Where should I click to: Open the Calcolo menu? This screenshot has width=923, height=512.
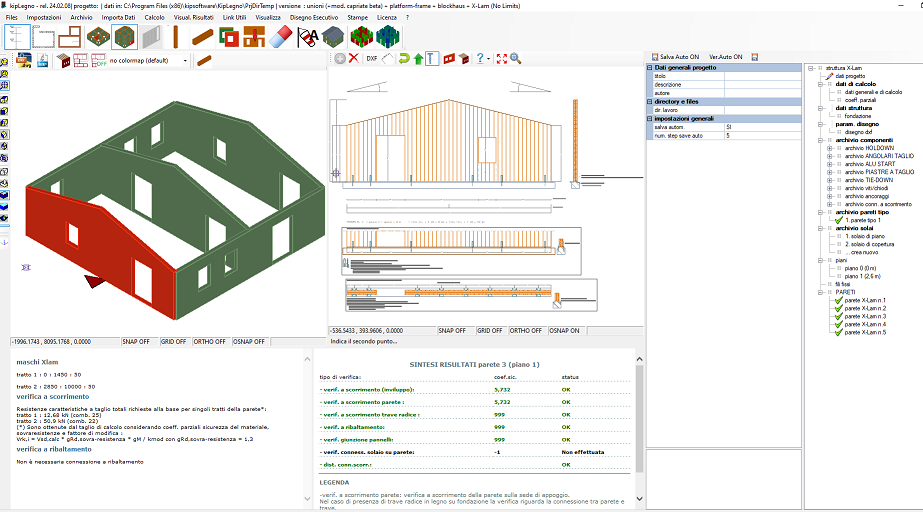coord(154,18)
